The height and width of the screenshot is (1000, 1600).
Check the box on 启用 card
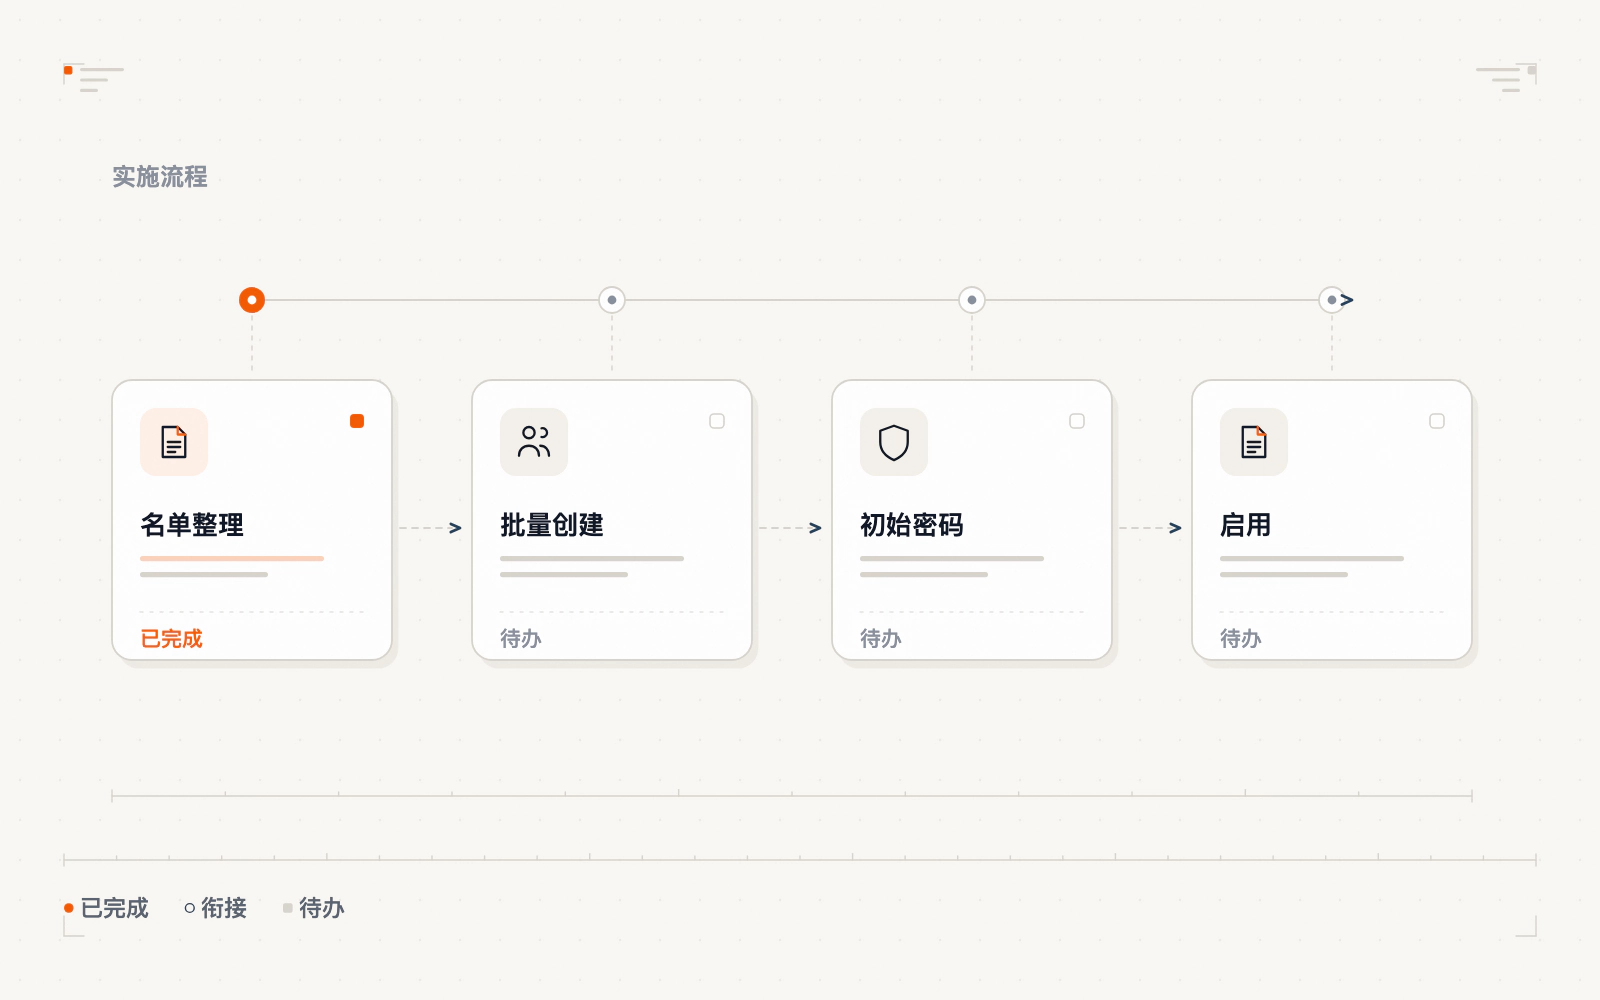tap(1437, 421)
